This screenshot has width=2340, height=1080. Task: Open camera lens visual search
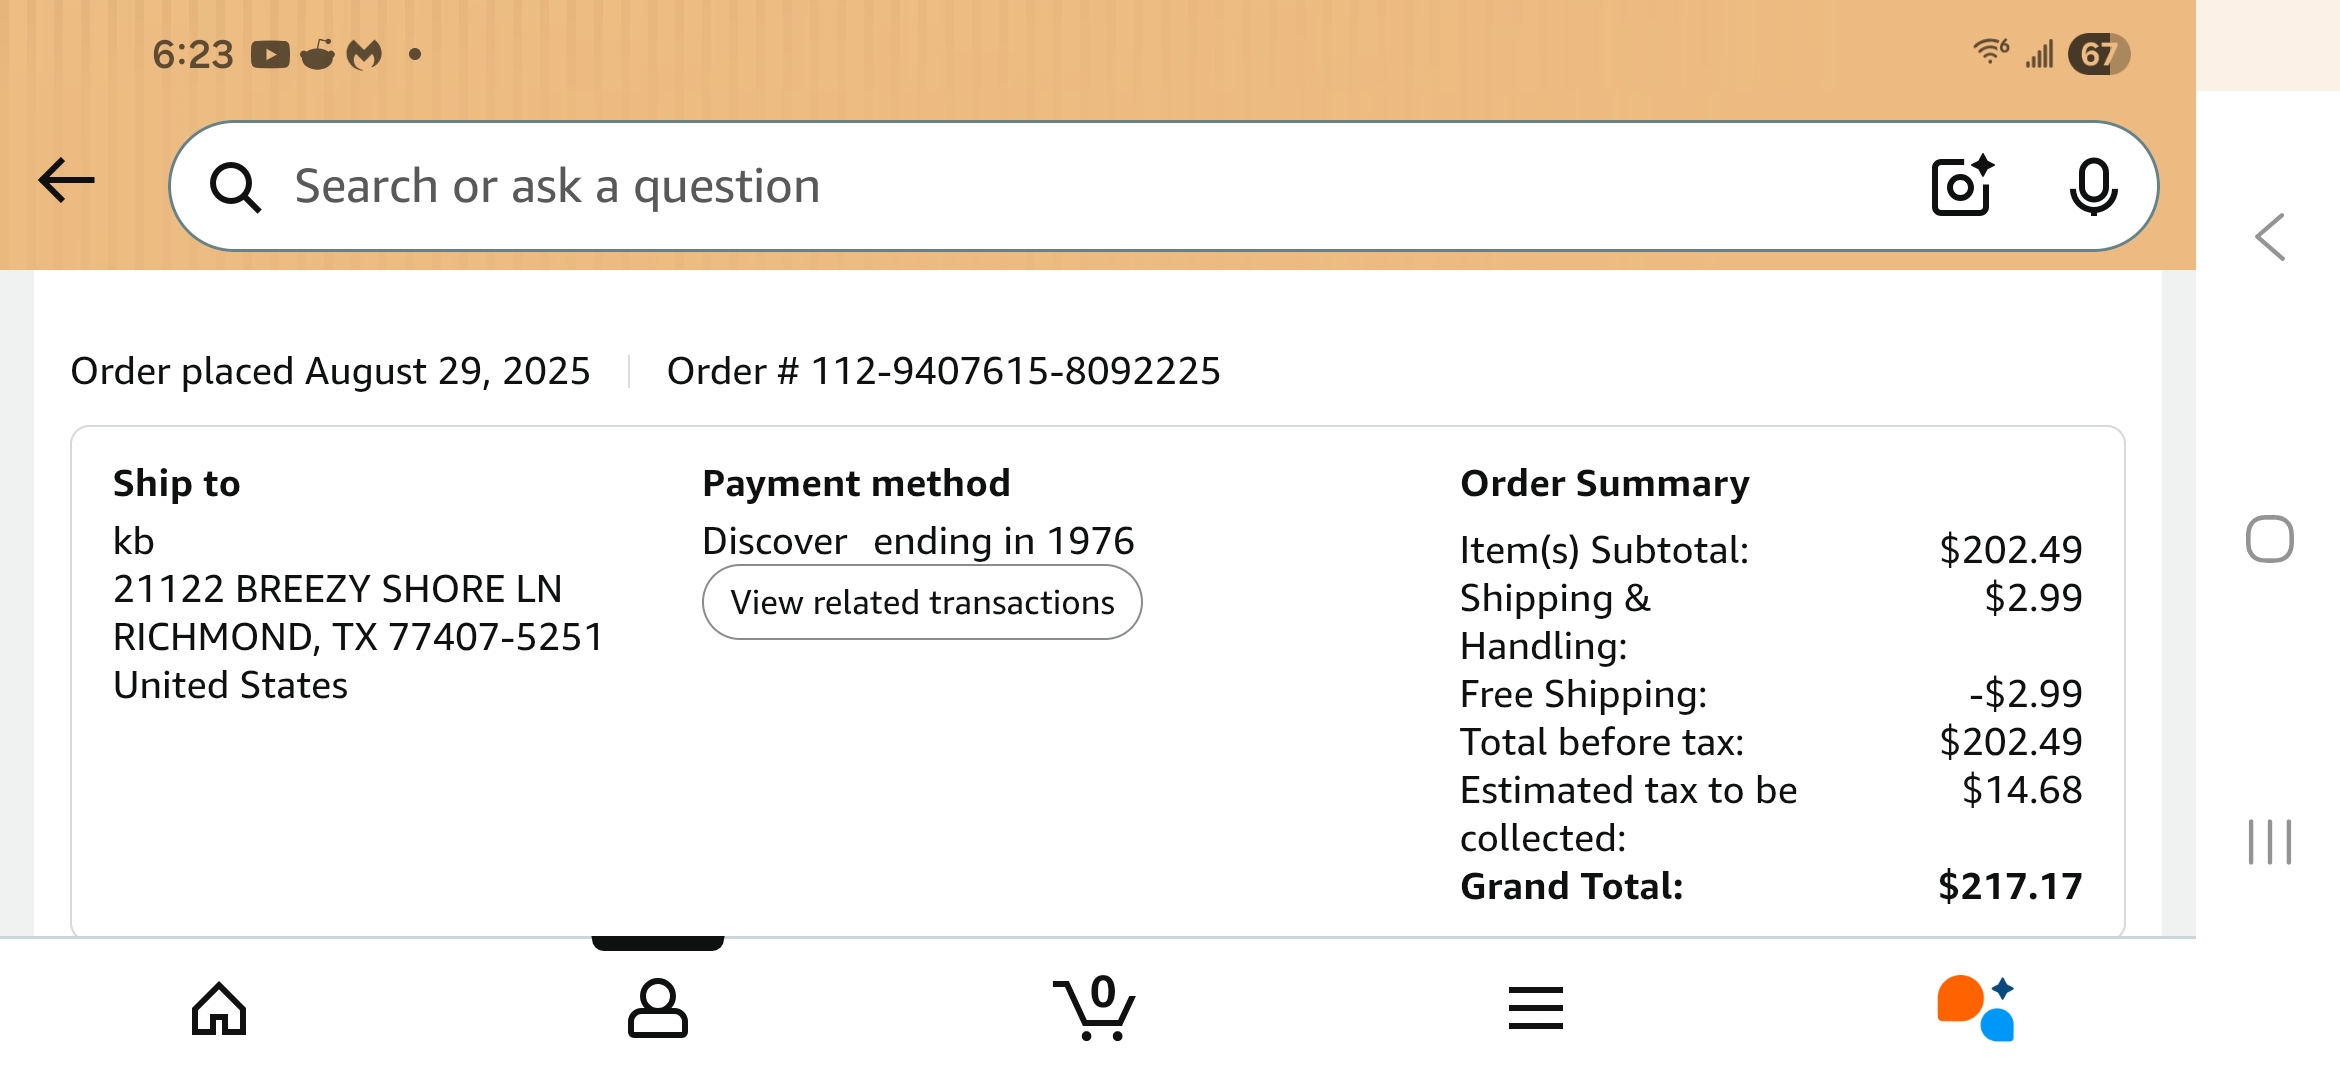click(x=1961, y=186)
